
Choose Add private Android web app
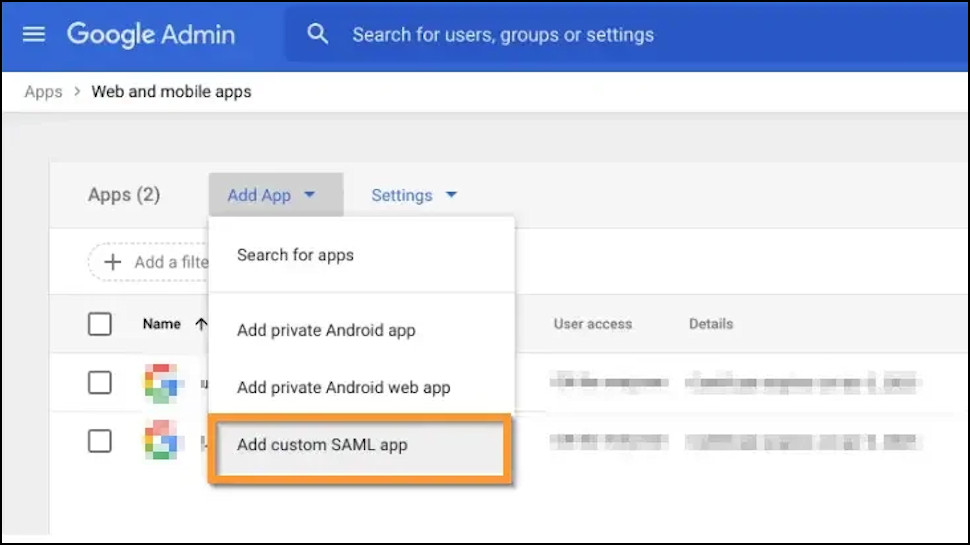click(362, 387)
